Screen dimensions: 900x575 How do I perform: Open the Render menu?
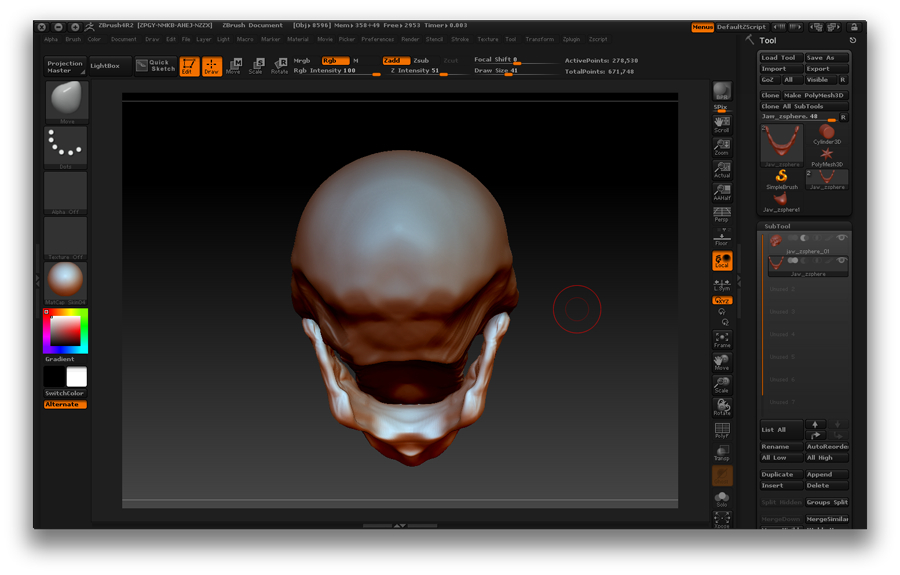click(x=410, y=39)
